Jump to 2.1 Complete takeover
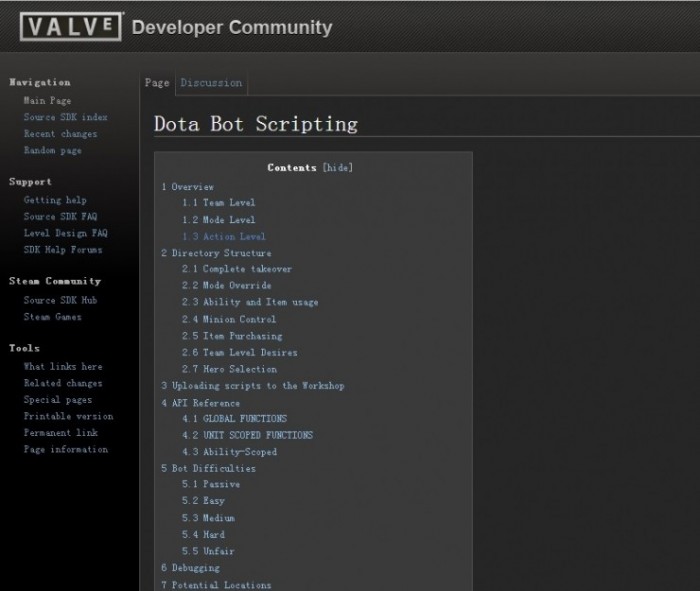This screenshot has height=591, width=700. coord(237,269)
